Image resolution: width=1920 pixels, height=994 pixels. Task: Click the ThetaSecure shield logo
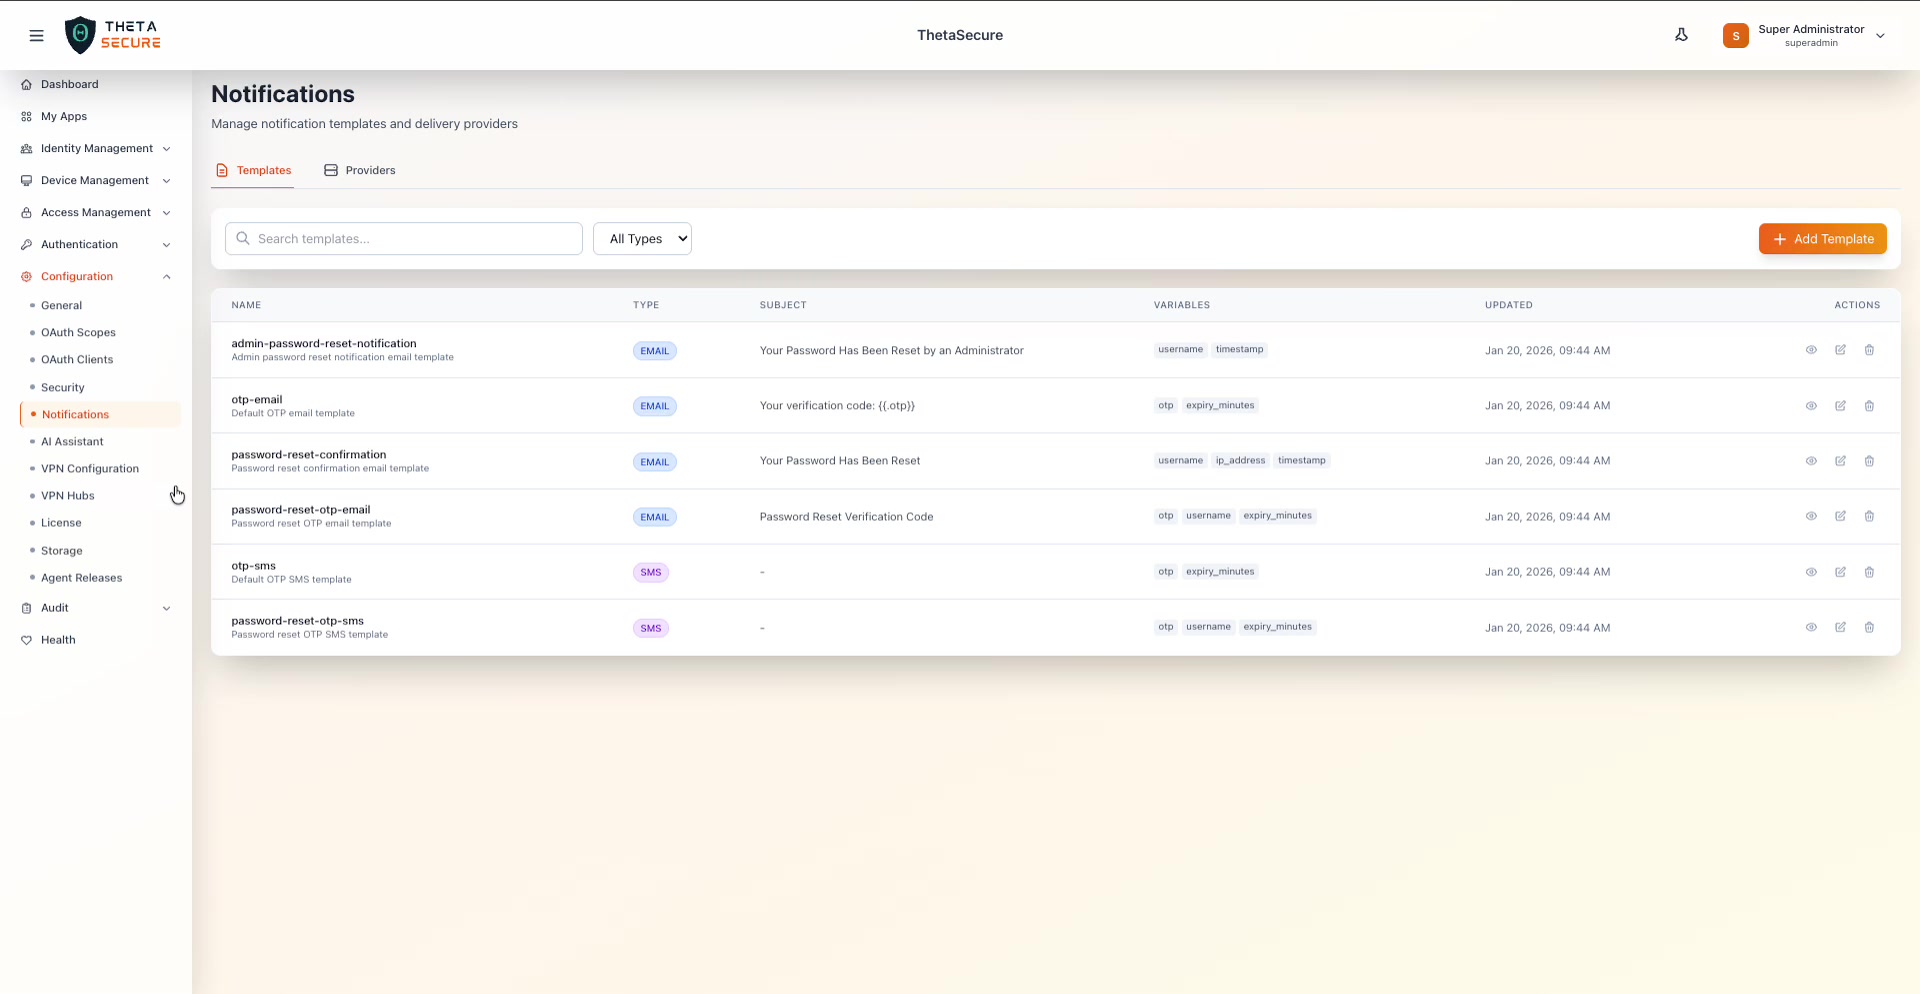(x=81, y=34)
